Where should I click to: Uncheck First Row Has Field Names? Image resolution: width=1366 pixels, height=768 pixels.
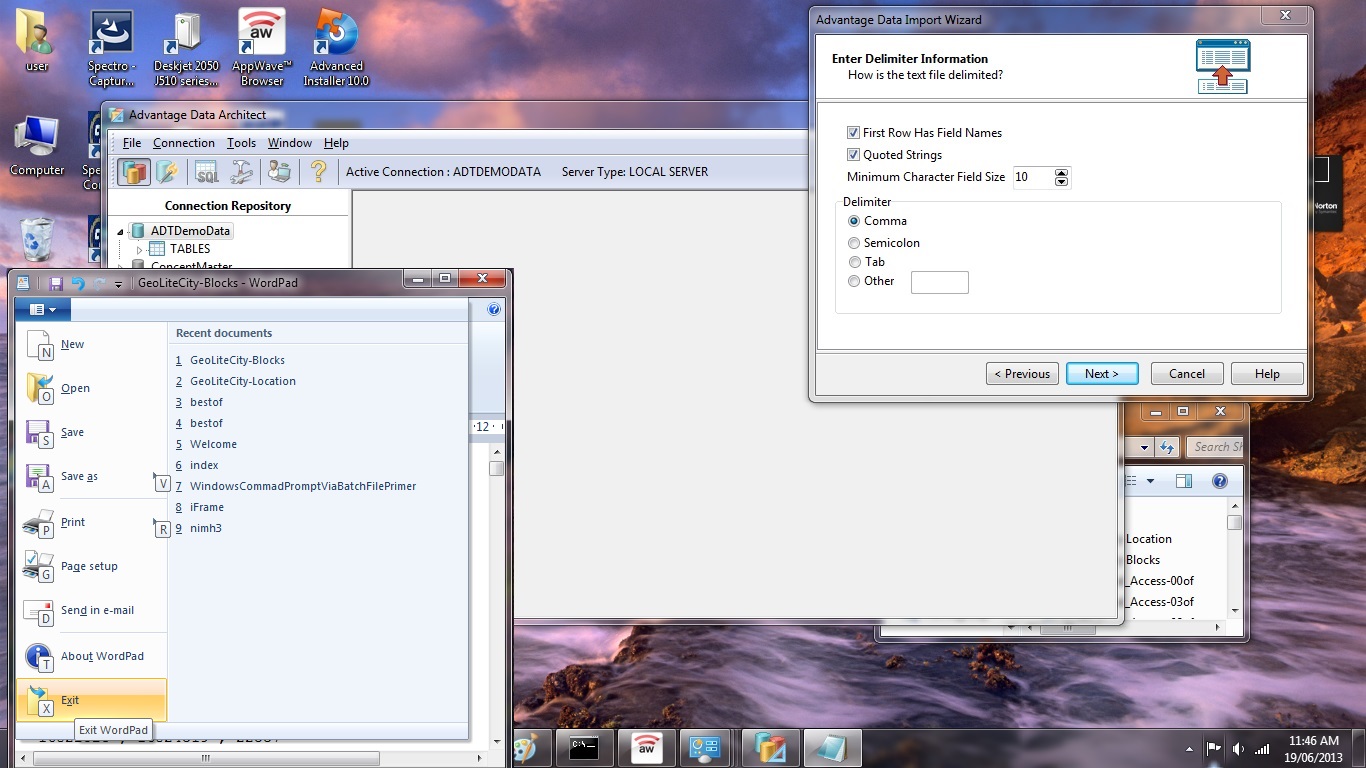coord(853,133)
